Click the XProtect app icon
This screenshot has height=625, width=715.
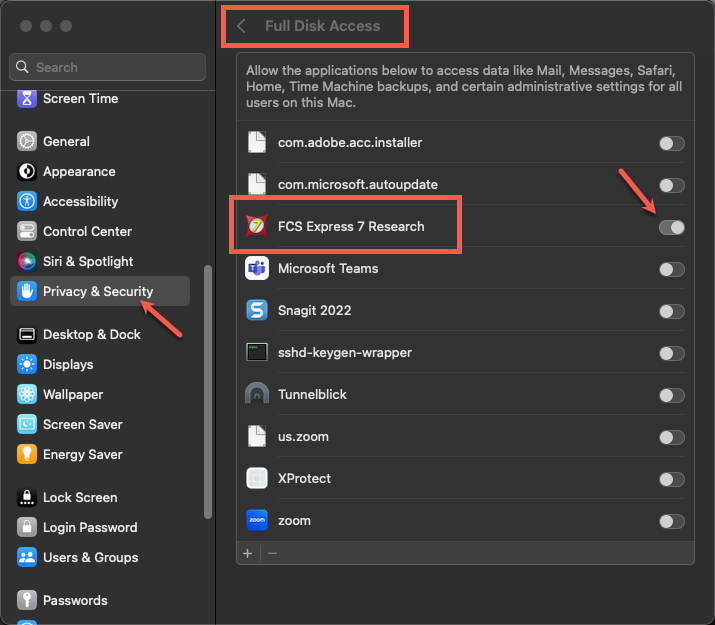tap(257, 478)
